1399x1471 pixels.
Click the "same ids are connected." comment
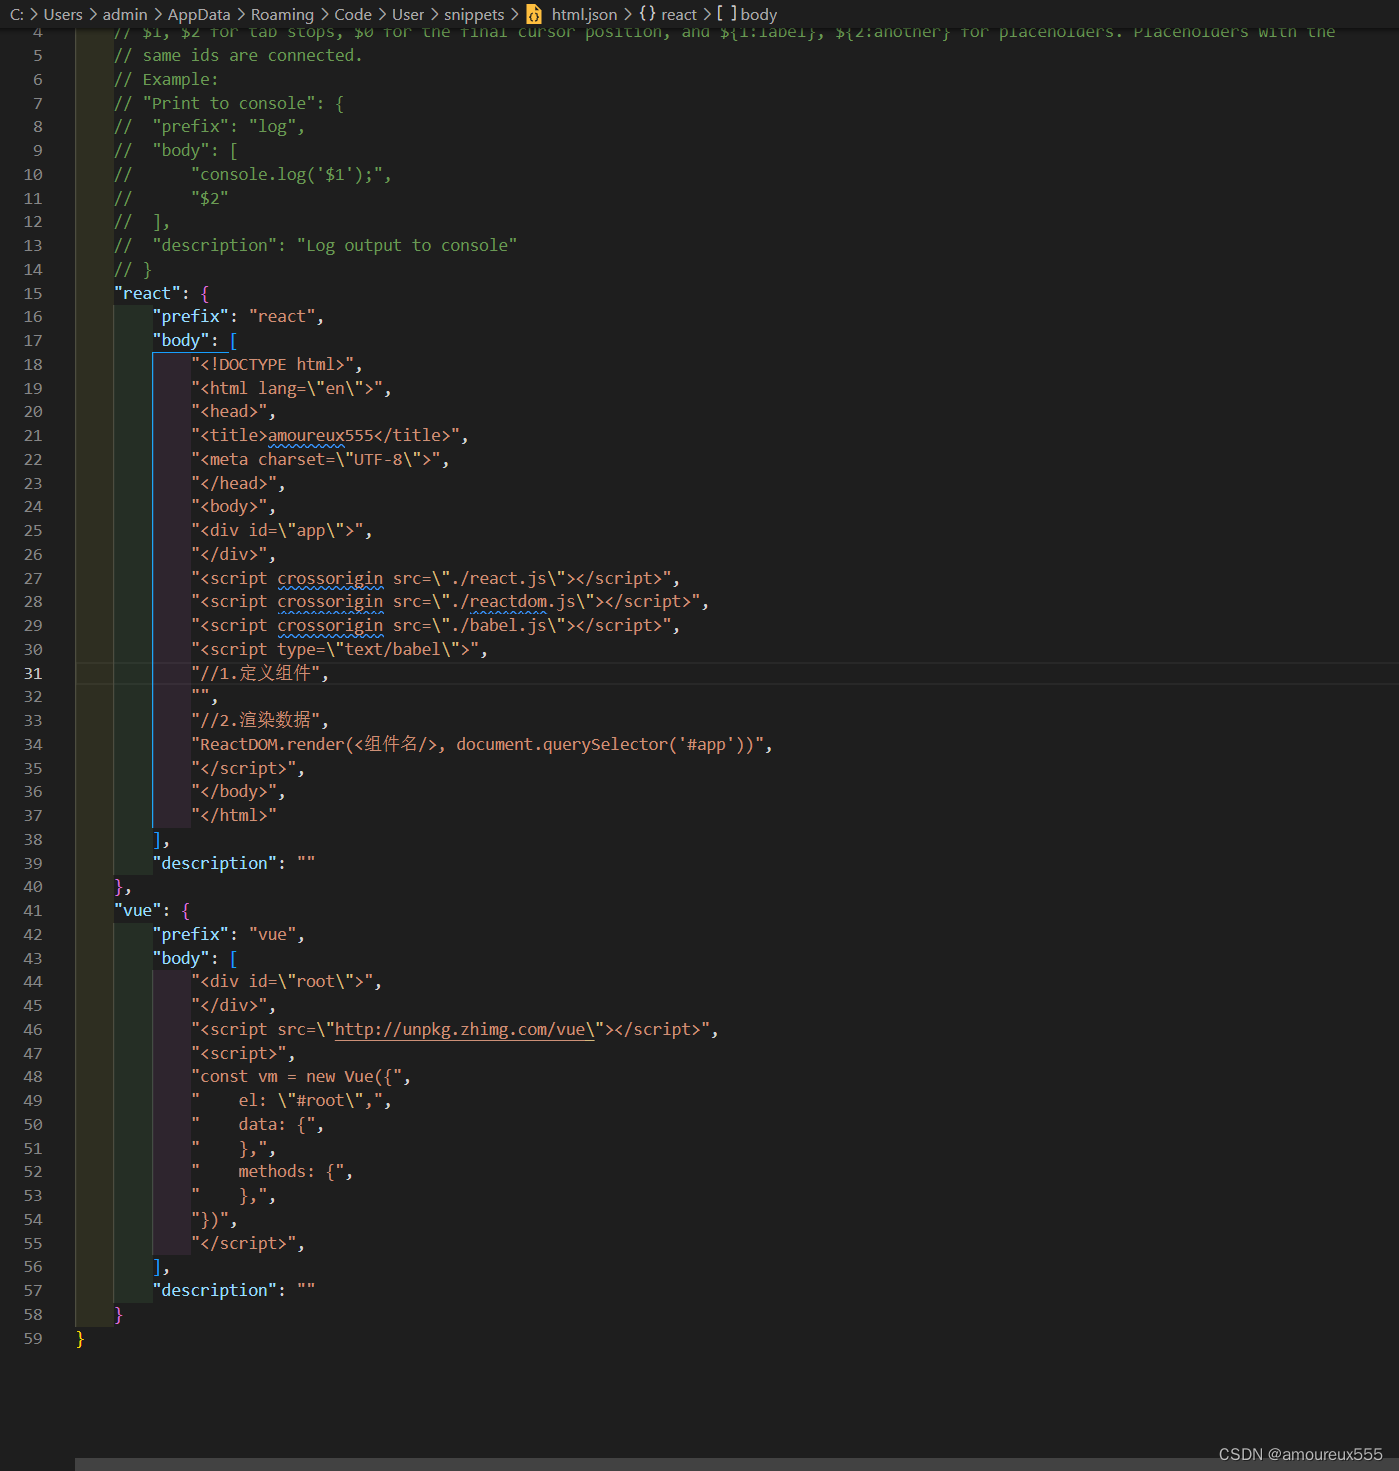tap(238, 55)
